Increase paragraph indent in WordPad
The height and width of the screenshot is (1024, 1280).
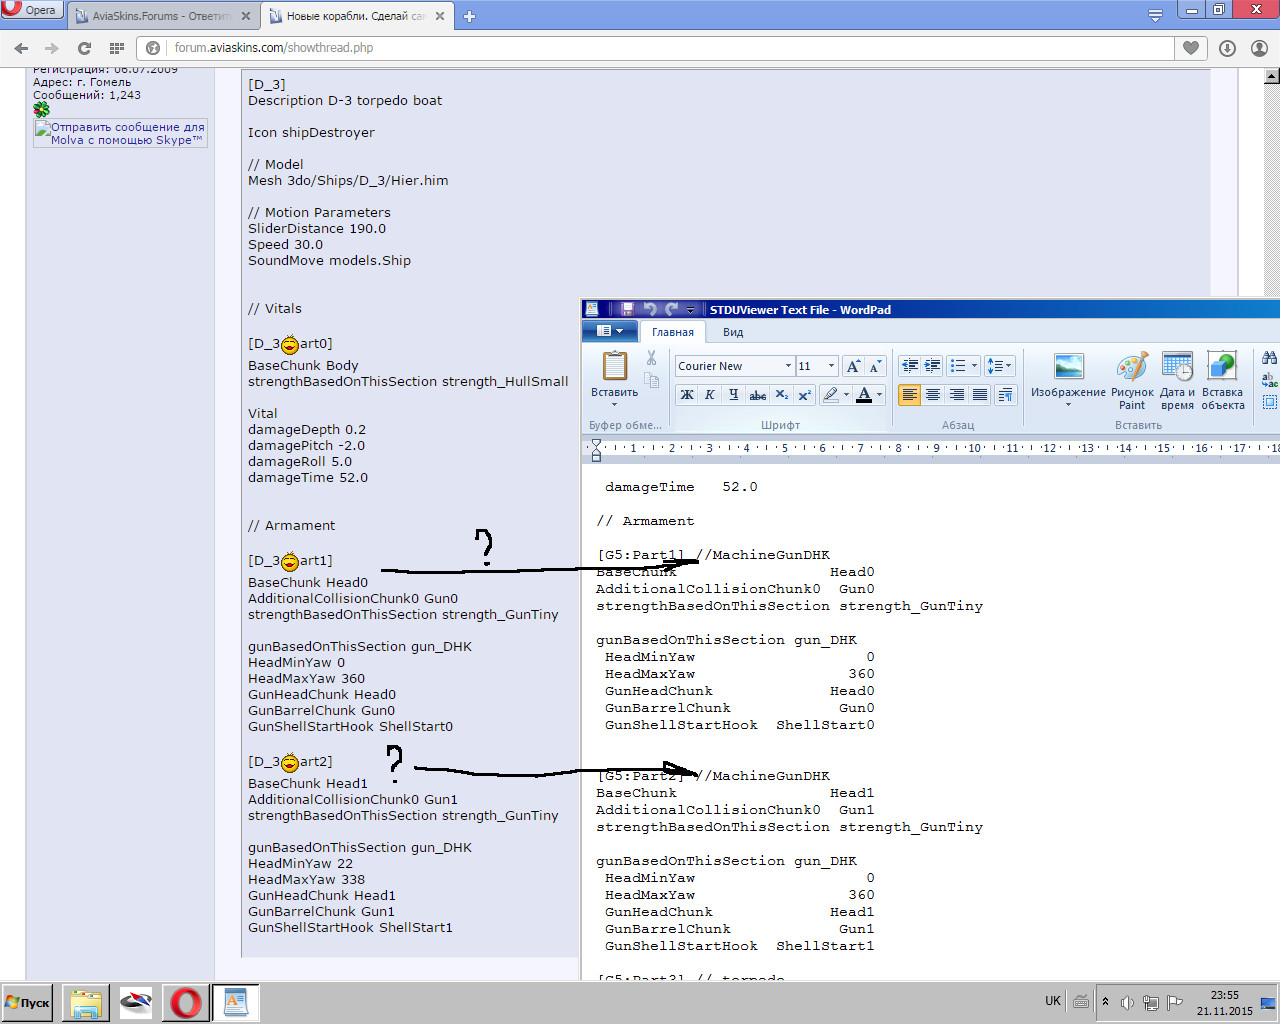pos(933,366)
